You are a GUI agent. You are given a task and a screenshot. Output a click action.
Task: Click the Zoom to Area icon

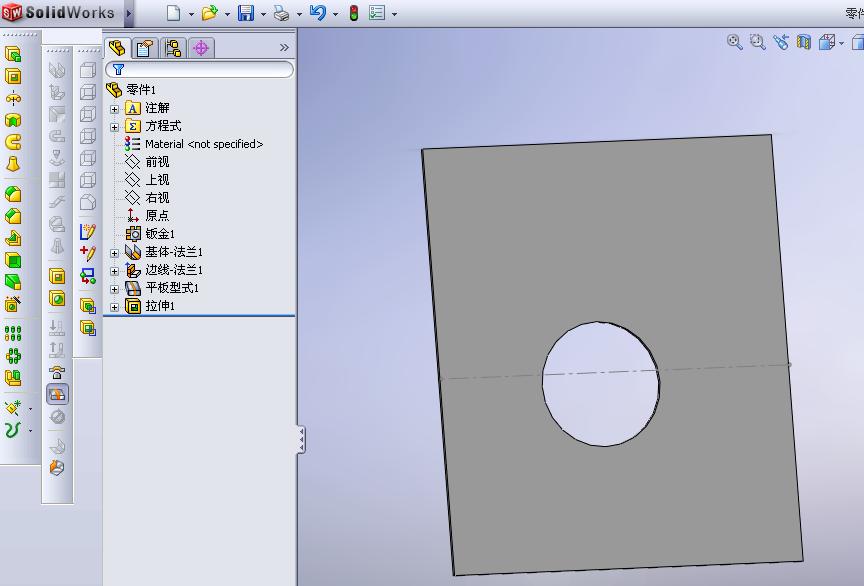pyautogui.click(x=758, y=42)
